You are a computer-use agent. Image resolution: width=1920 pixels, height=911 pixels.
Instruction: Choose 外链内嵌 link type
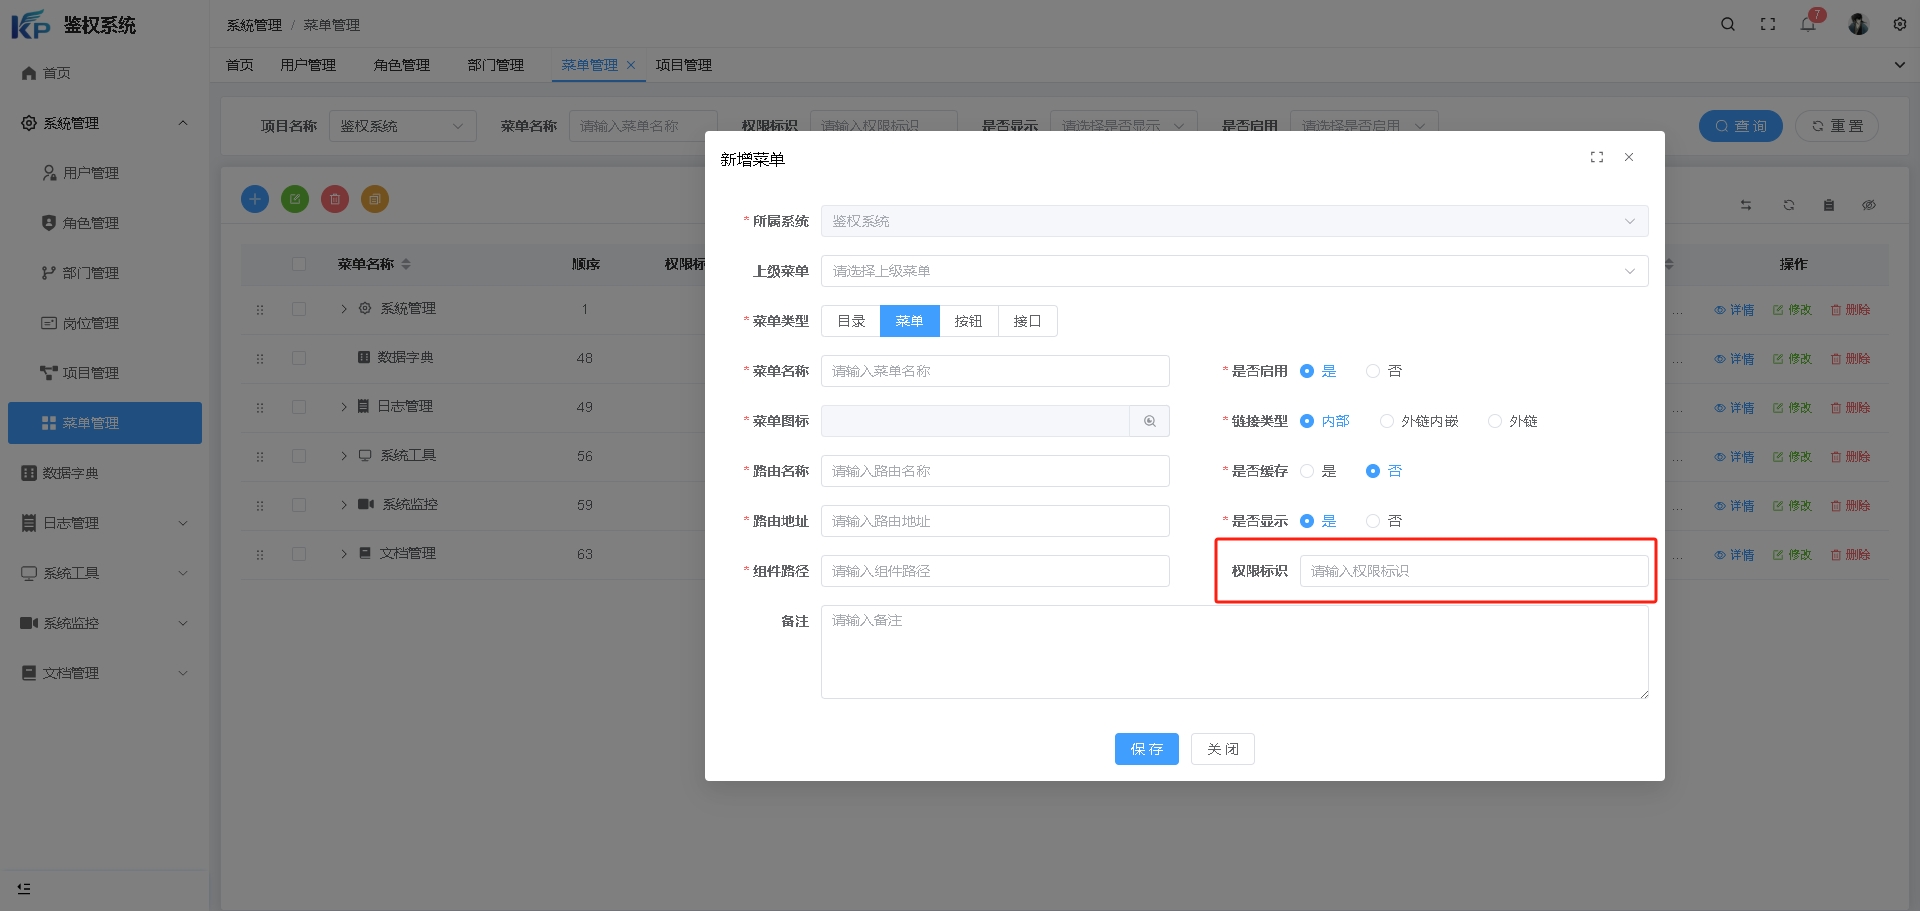click(1387, 421)
